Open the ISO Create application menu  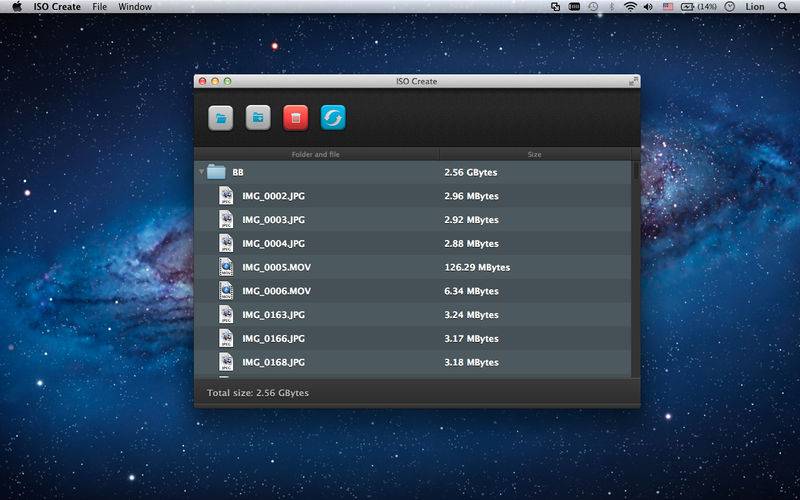57,7
